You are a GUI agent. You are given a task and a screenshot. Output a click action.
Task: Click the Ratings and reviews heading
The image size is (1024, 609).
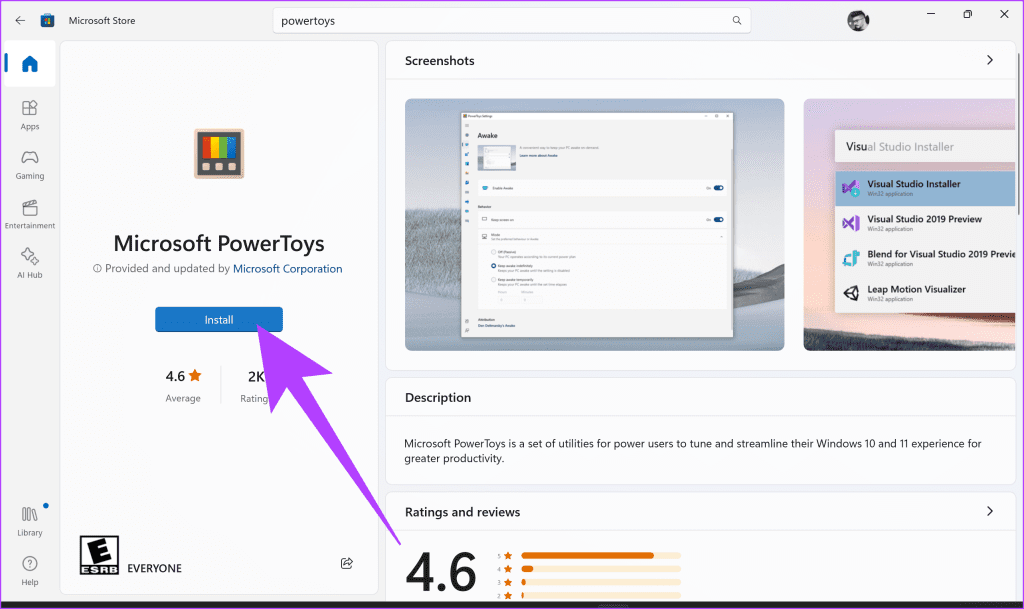pos(462,512)
